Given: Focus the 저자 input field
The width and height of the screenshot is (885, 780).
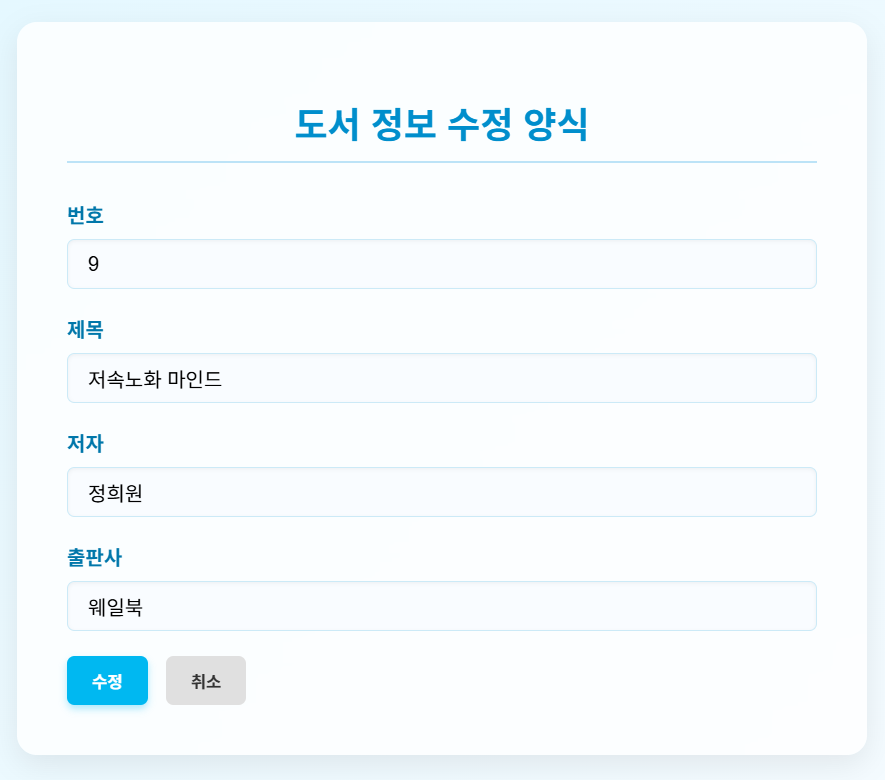Looking at the screenshot, I should (442, 492).
